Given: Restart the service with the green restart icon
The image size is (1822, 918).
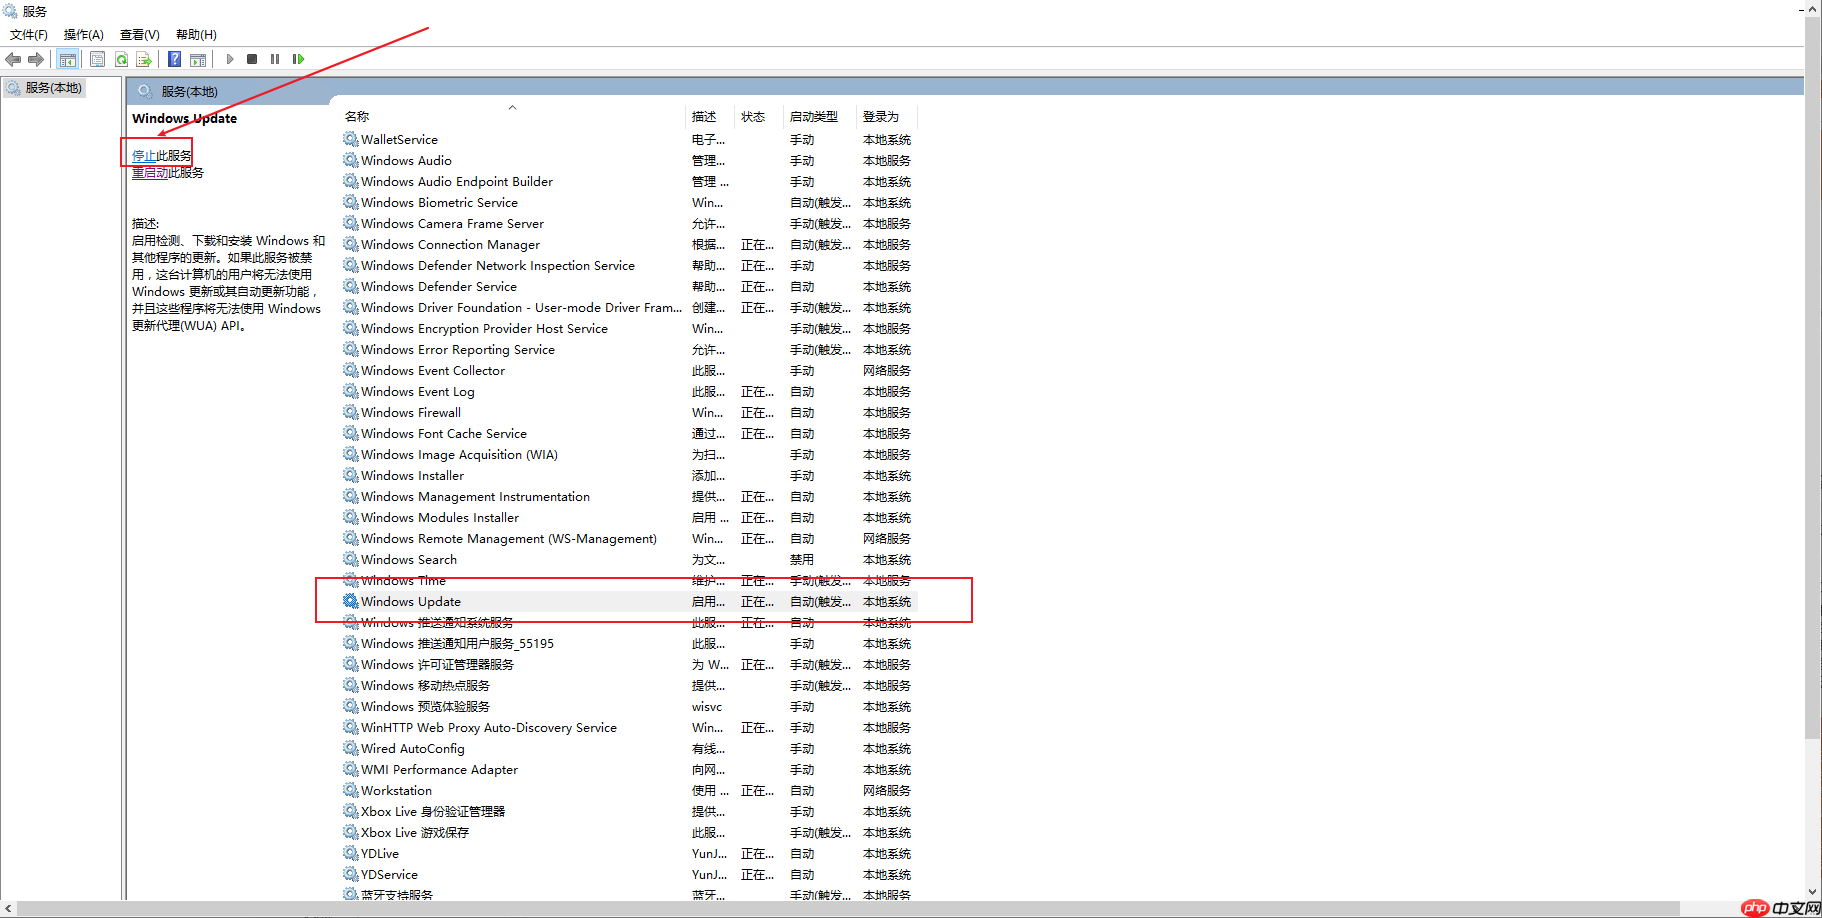Looking at the screenshot, I should tap(298, 59).
